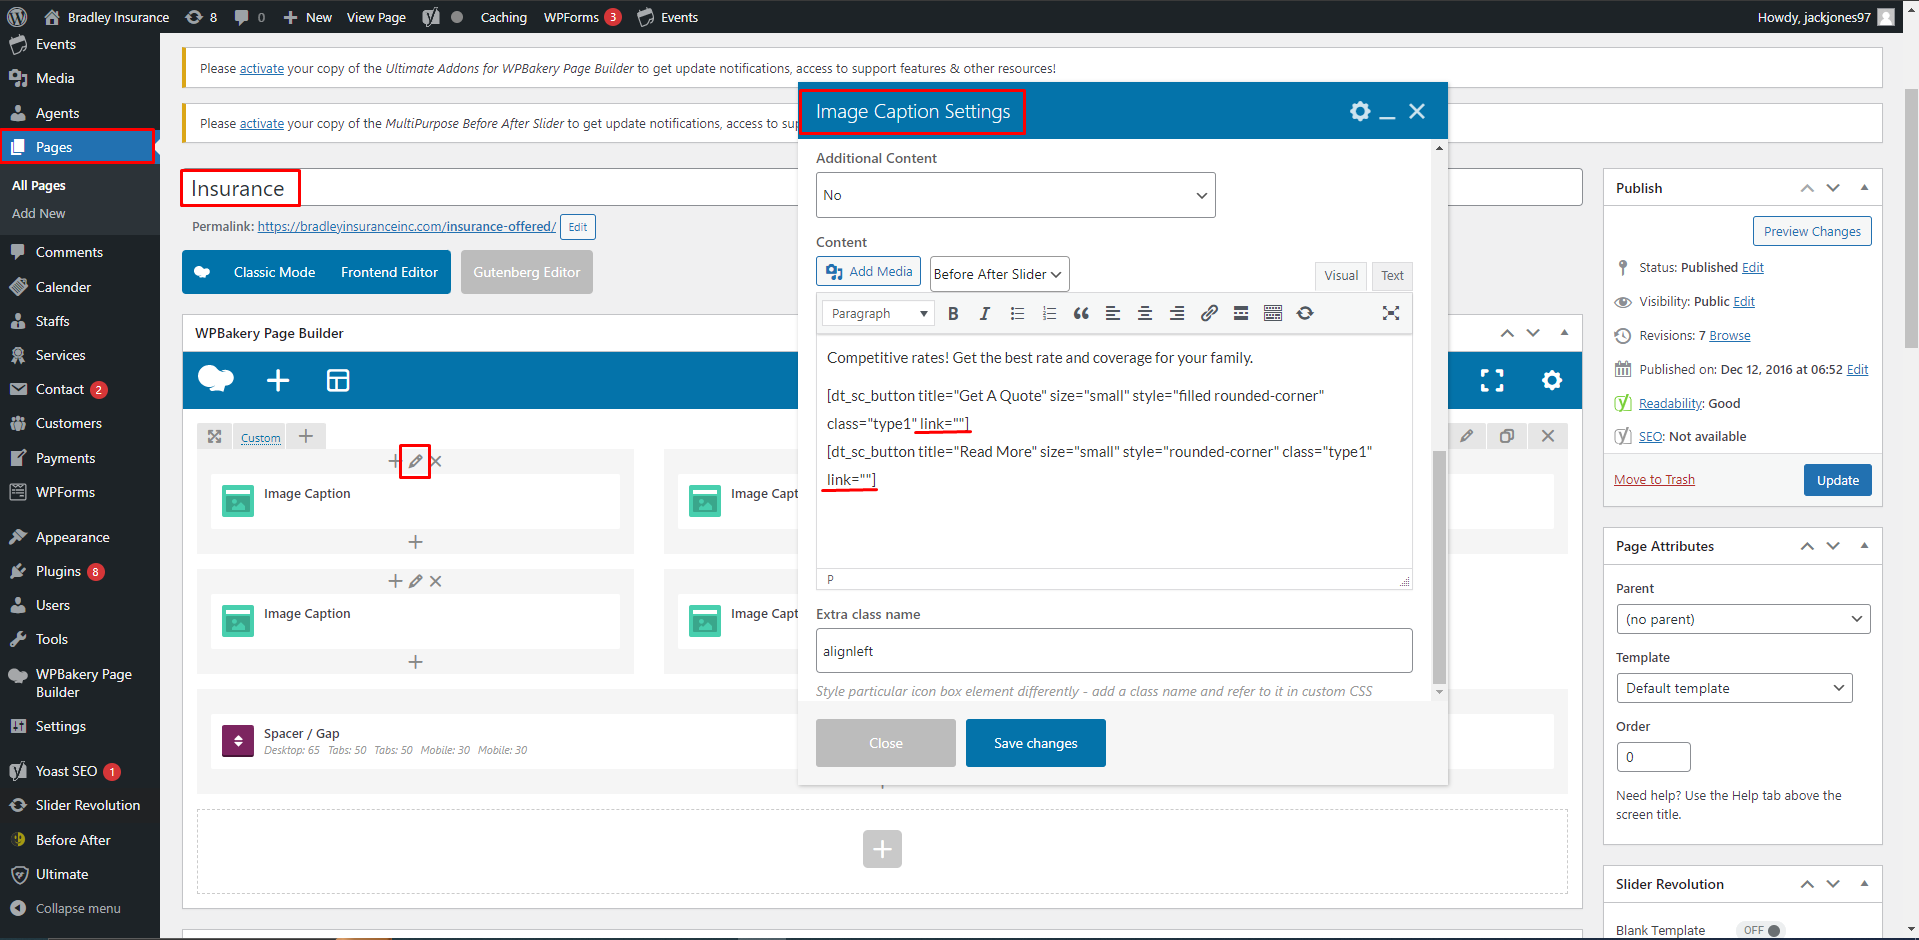The width and height of the screenshot is (1919, 940).
Task: Switch to Frontend Editor
Action: [389, 272]
